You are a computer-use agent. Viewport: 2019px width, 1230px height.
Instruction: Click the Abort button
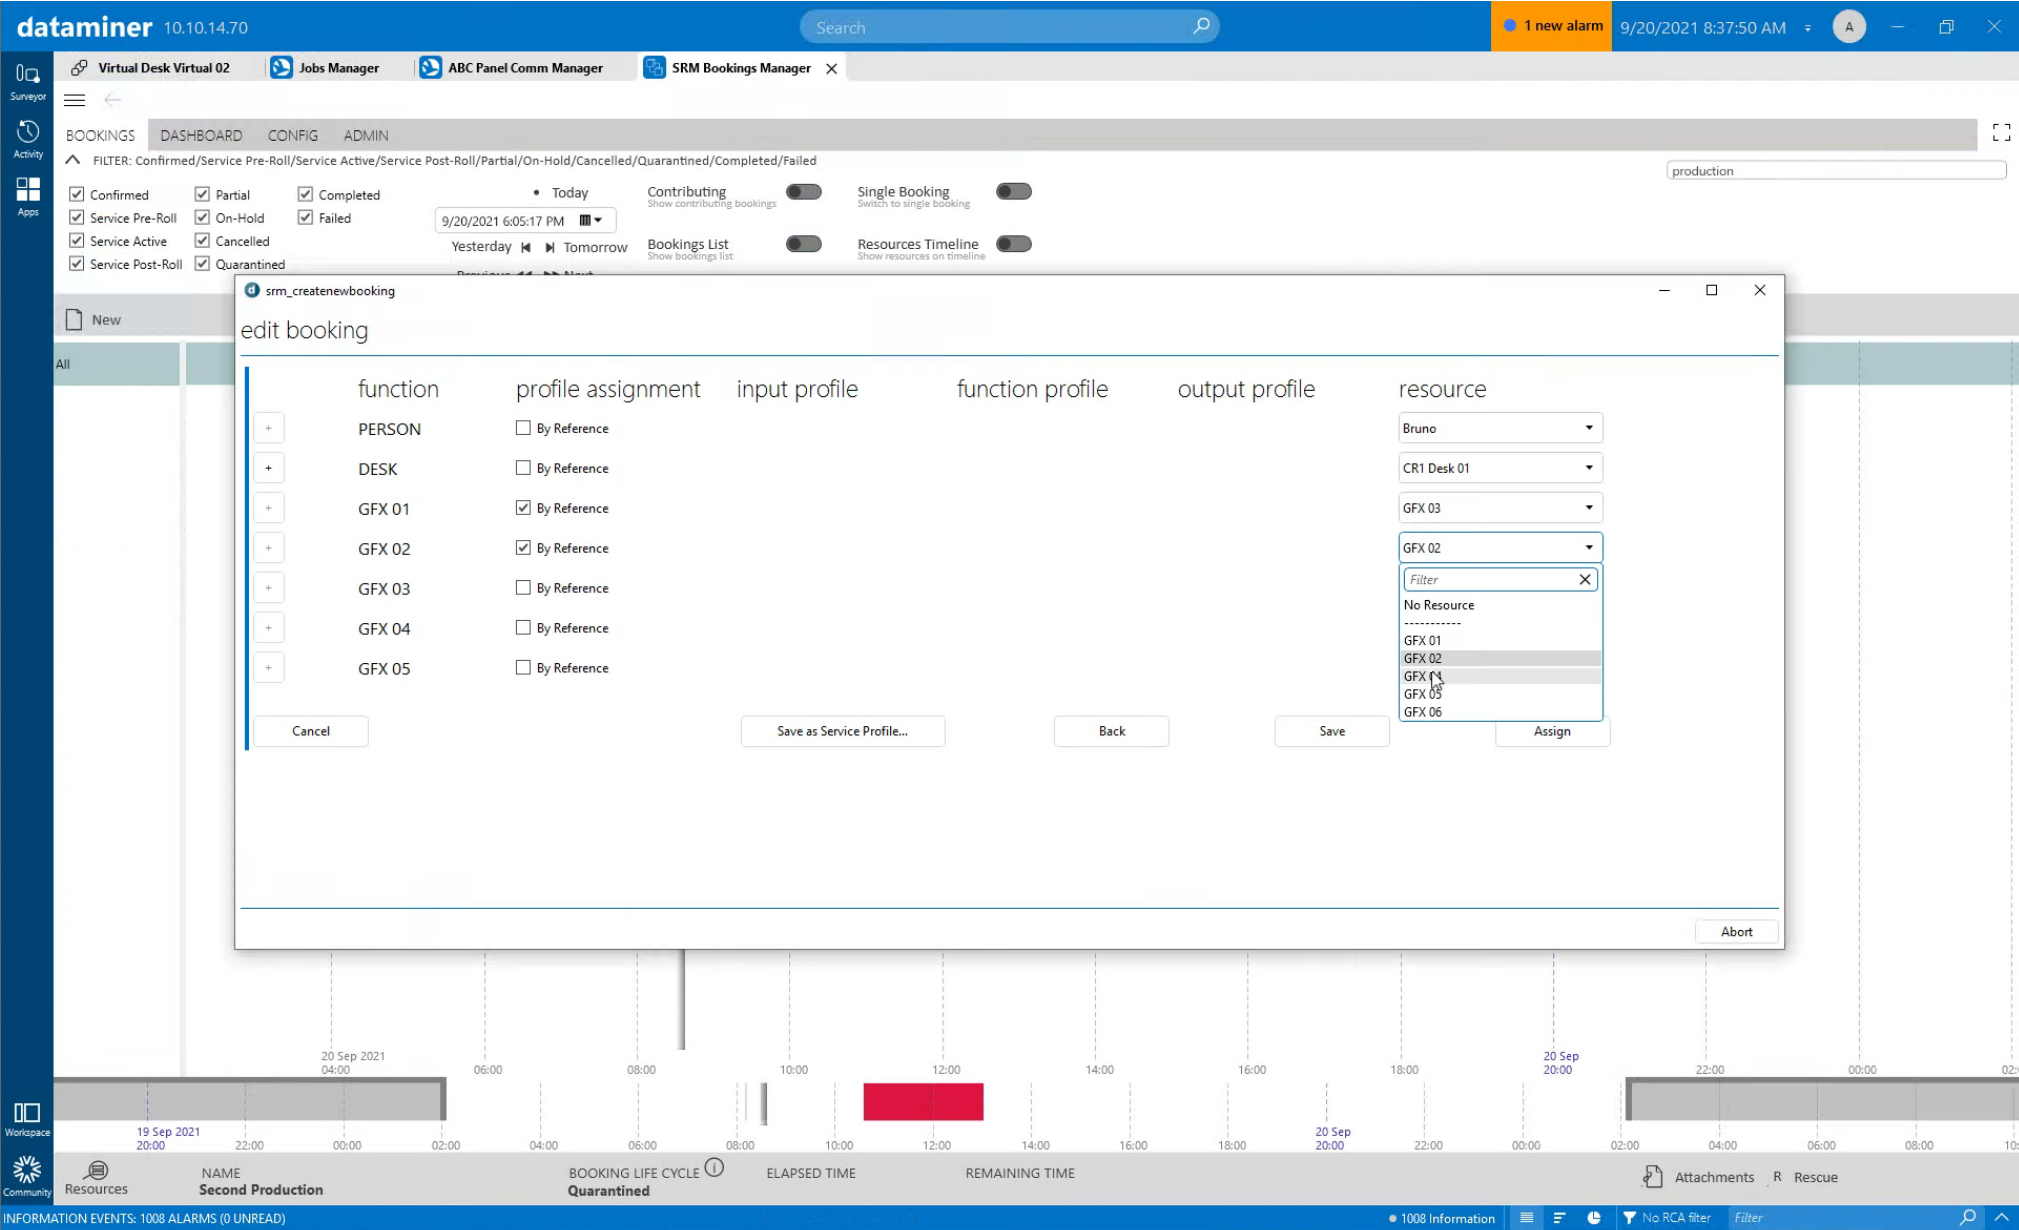[x=1736, y=932]
